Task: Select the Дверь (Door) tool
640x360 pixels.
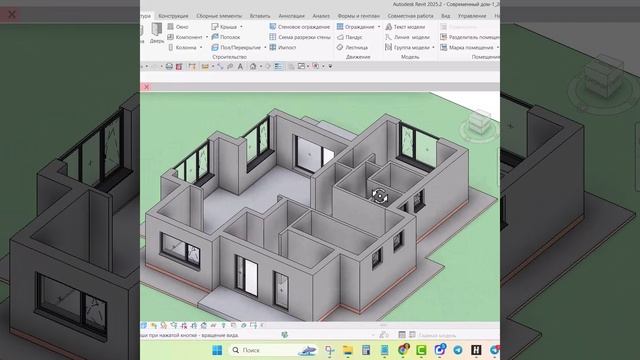Action: 157,33
